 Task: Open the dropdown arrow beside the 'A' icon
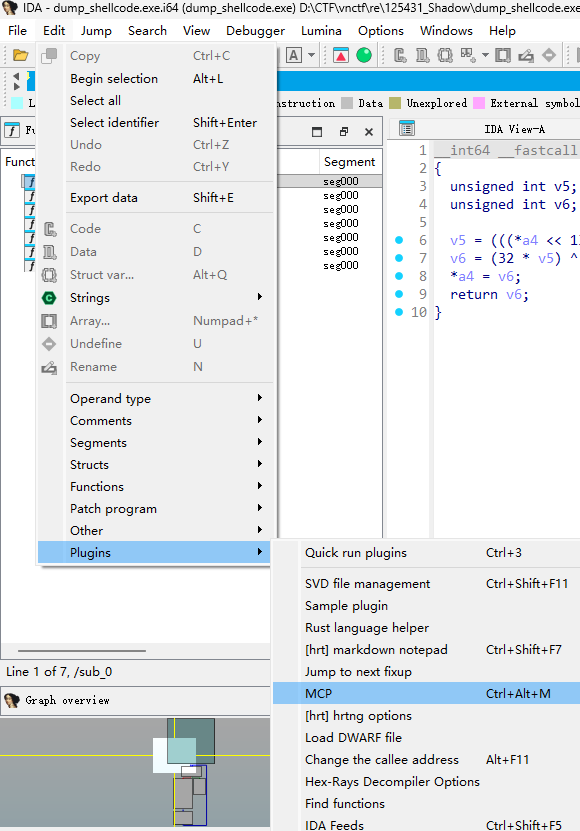pyautogui.click(x=312, y=55)
